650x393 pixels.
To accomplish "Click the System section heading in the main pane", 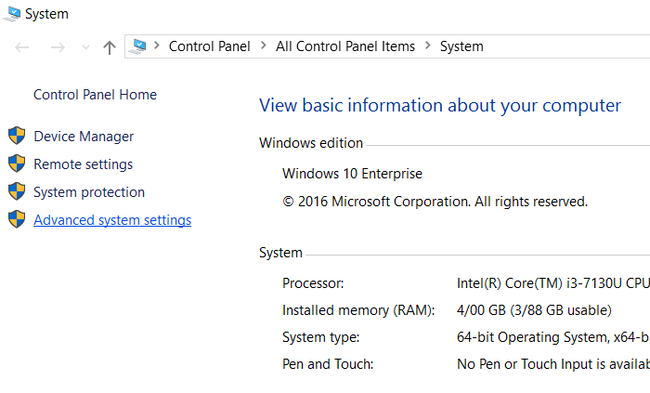I will (x=281, y=253).
